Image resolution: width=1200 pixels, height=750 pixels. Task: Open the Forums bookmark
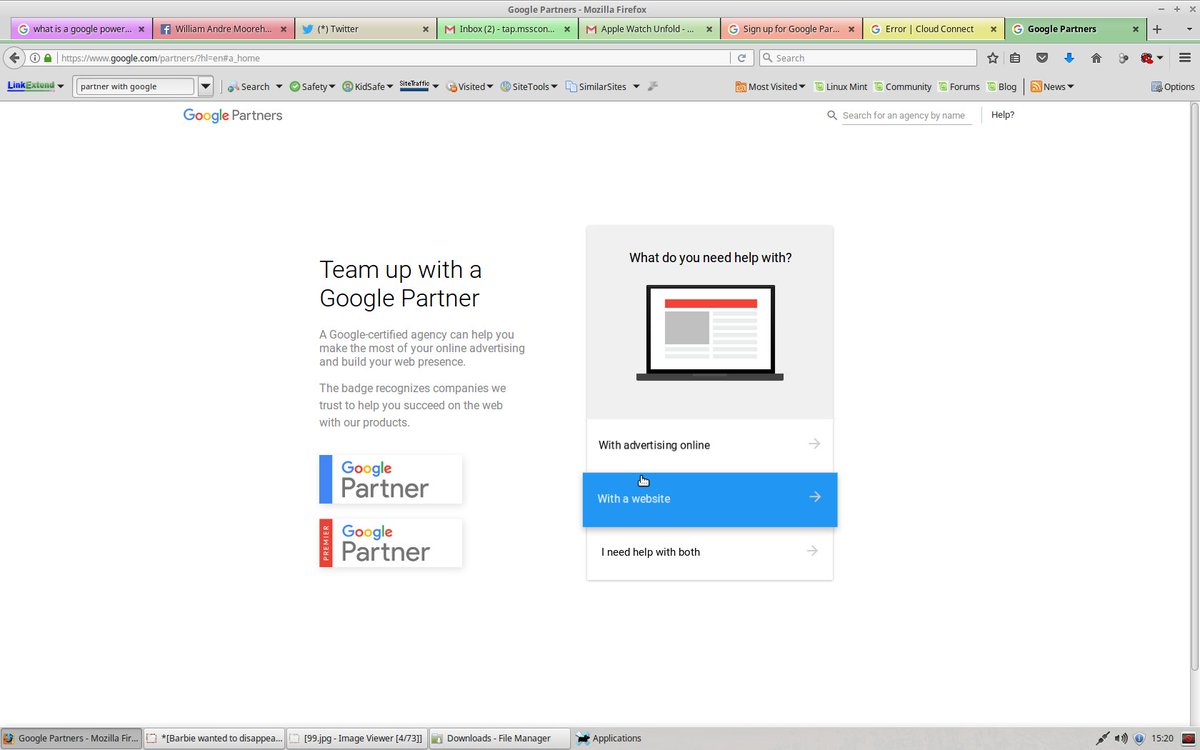pyautogui.click(x=958, y=86)
